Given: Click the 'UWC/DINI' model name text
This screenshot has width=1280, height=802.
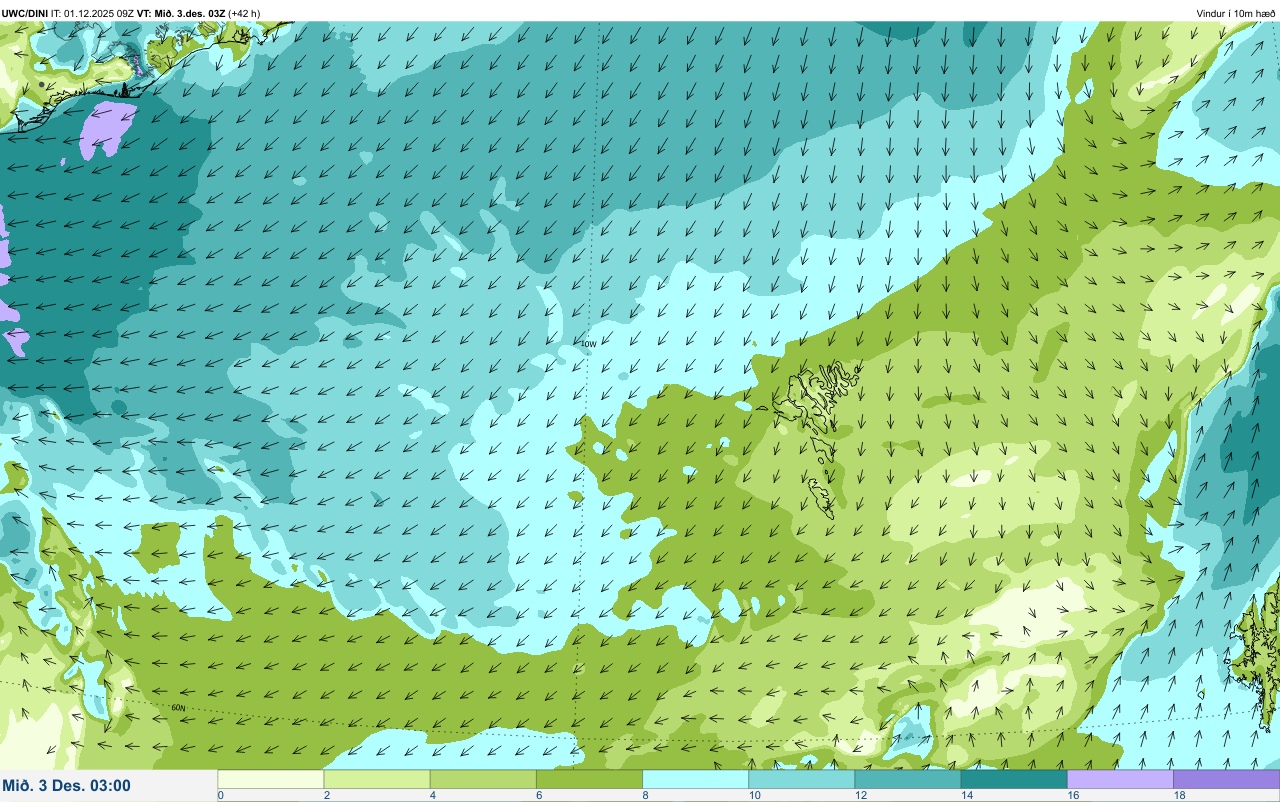Looking at the screenshot, I should pyautogui.click(x=25, y=13).
